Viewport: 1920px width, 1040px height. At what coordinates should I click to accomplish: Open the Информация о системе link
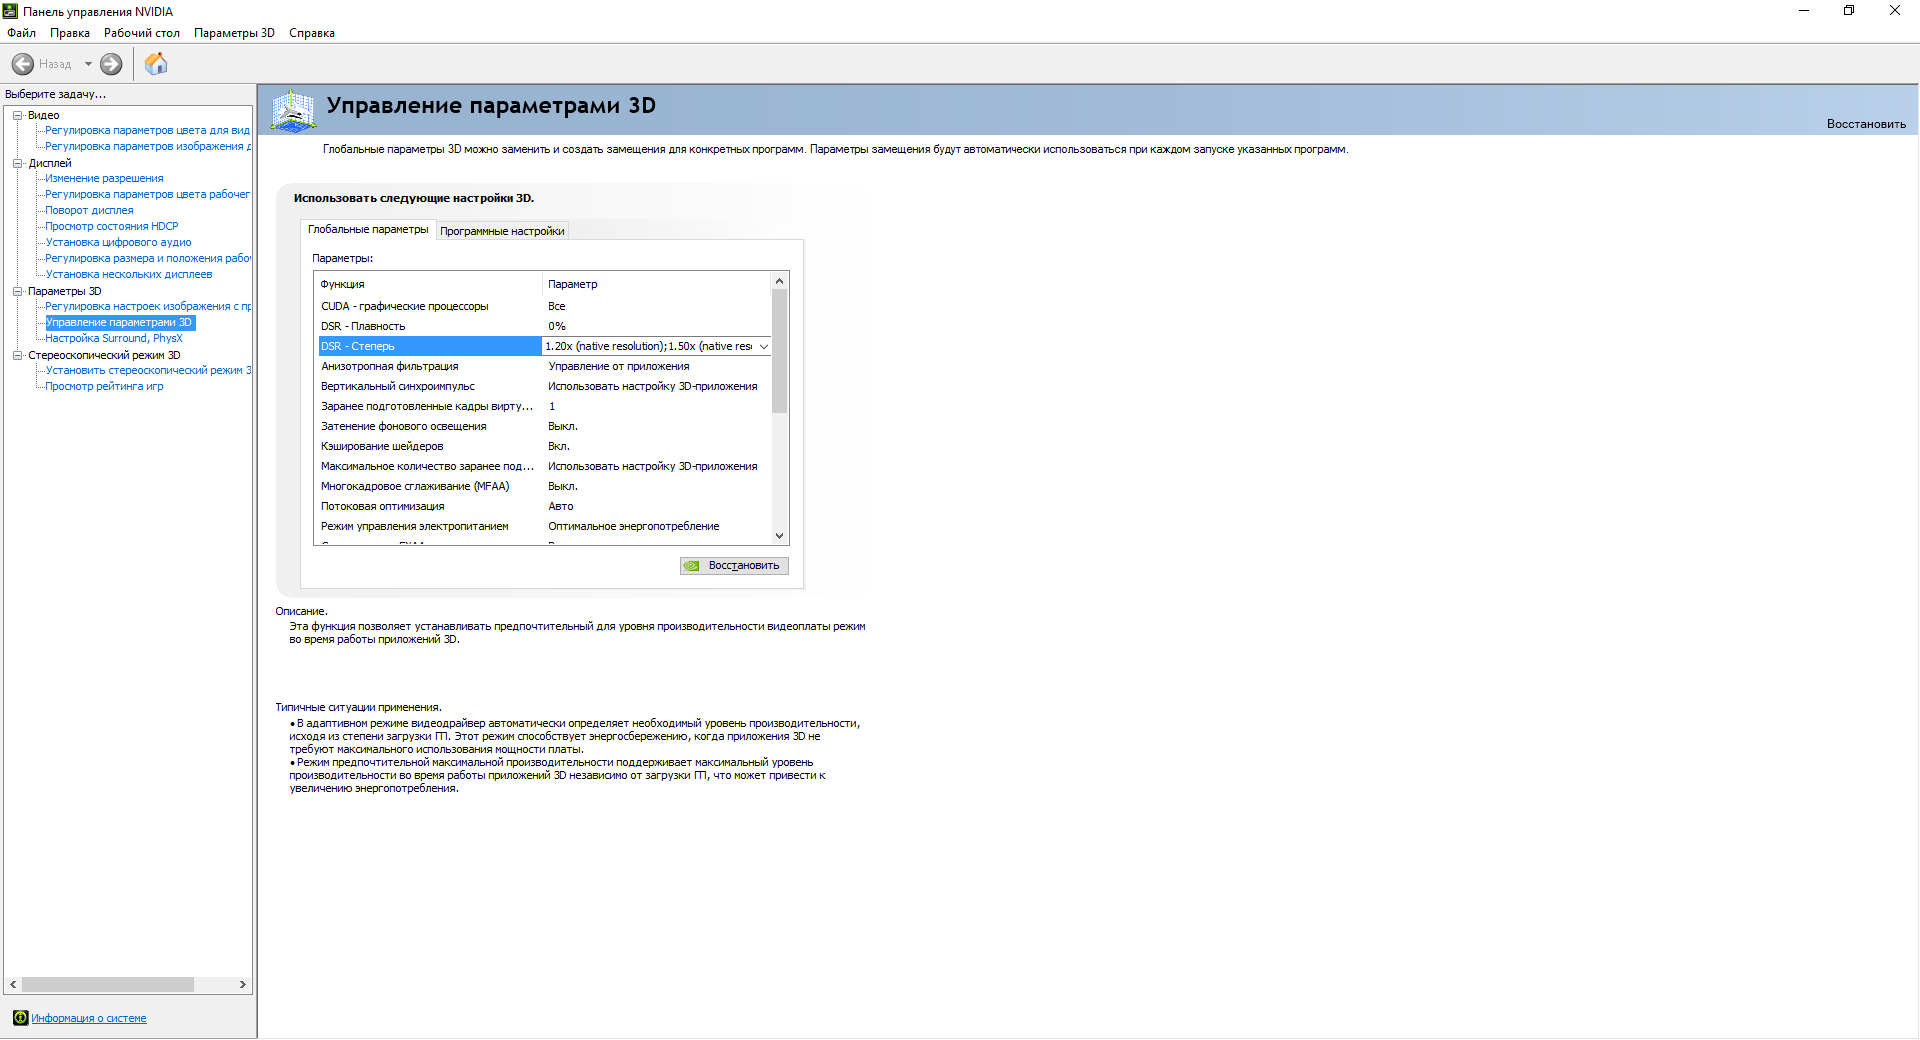89,1018
